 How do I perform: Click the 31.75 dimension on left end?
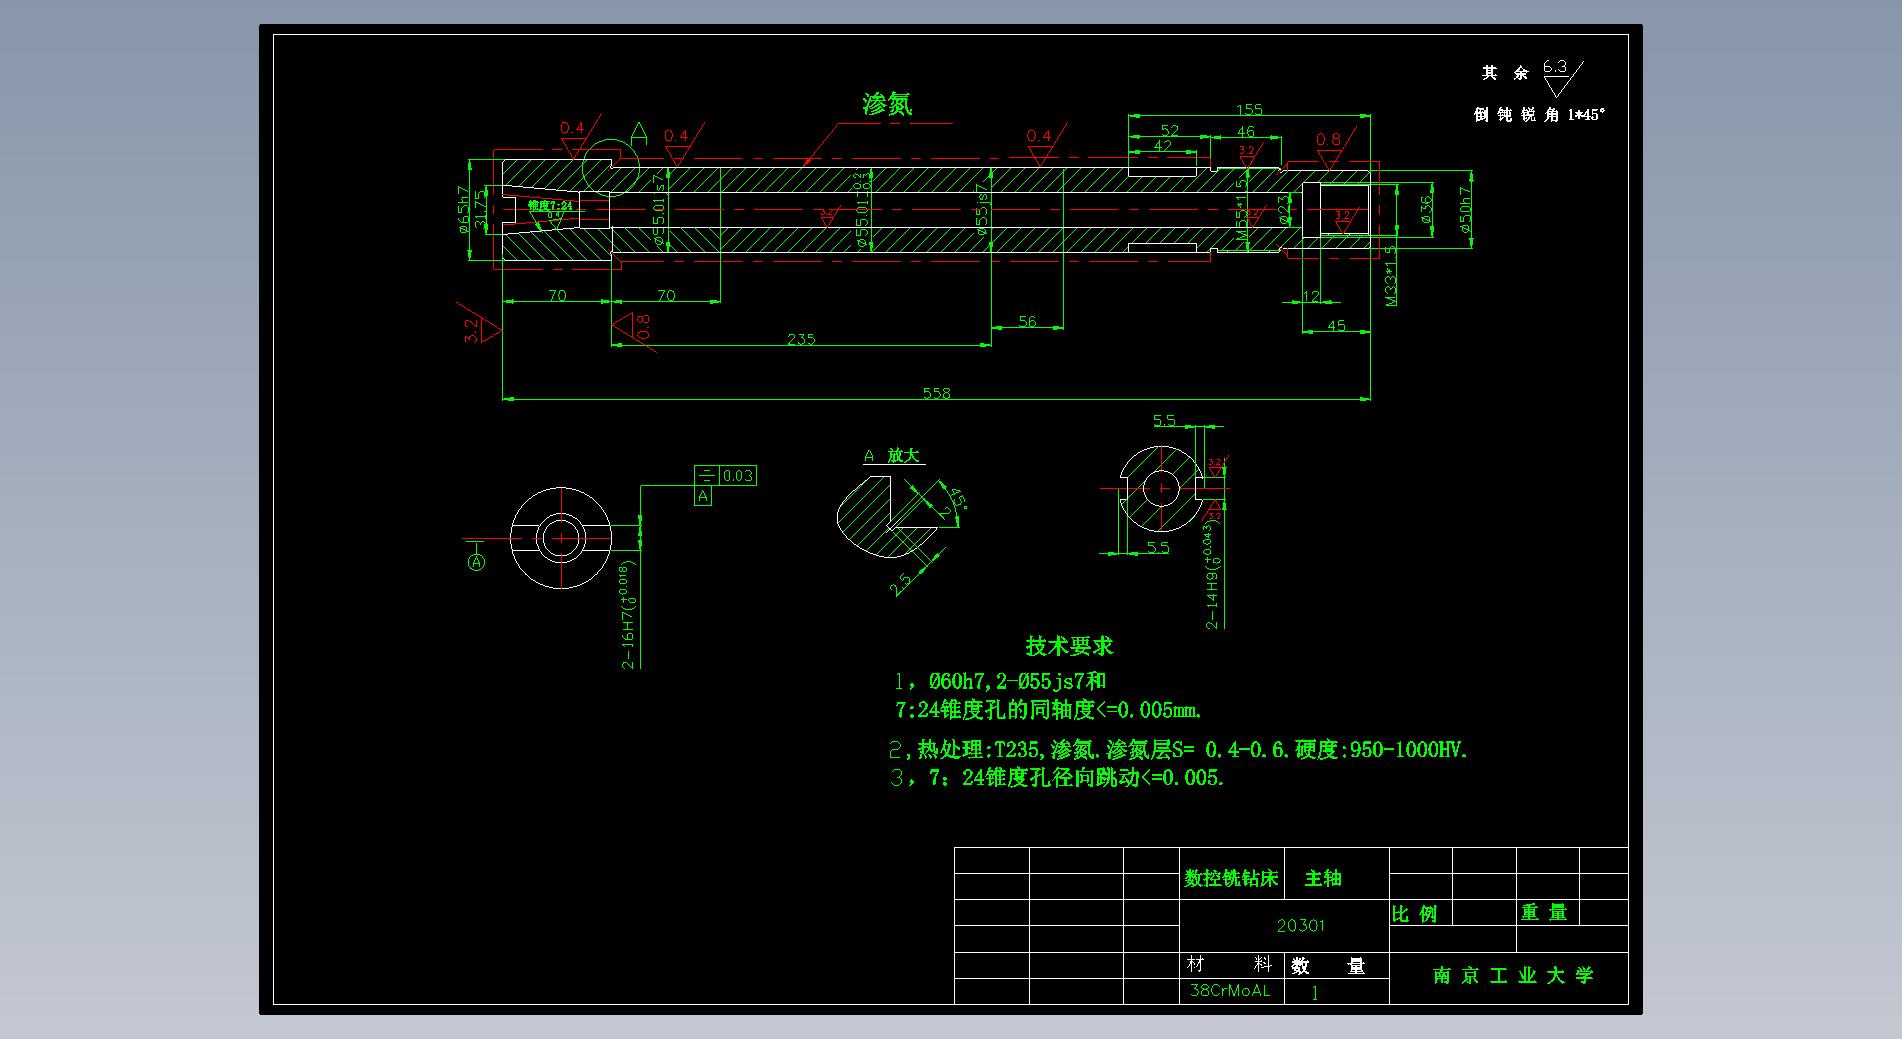click(482, 209)
